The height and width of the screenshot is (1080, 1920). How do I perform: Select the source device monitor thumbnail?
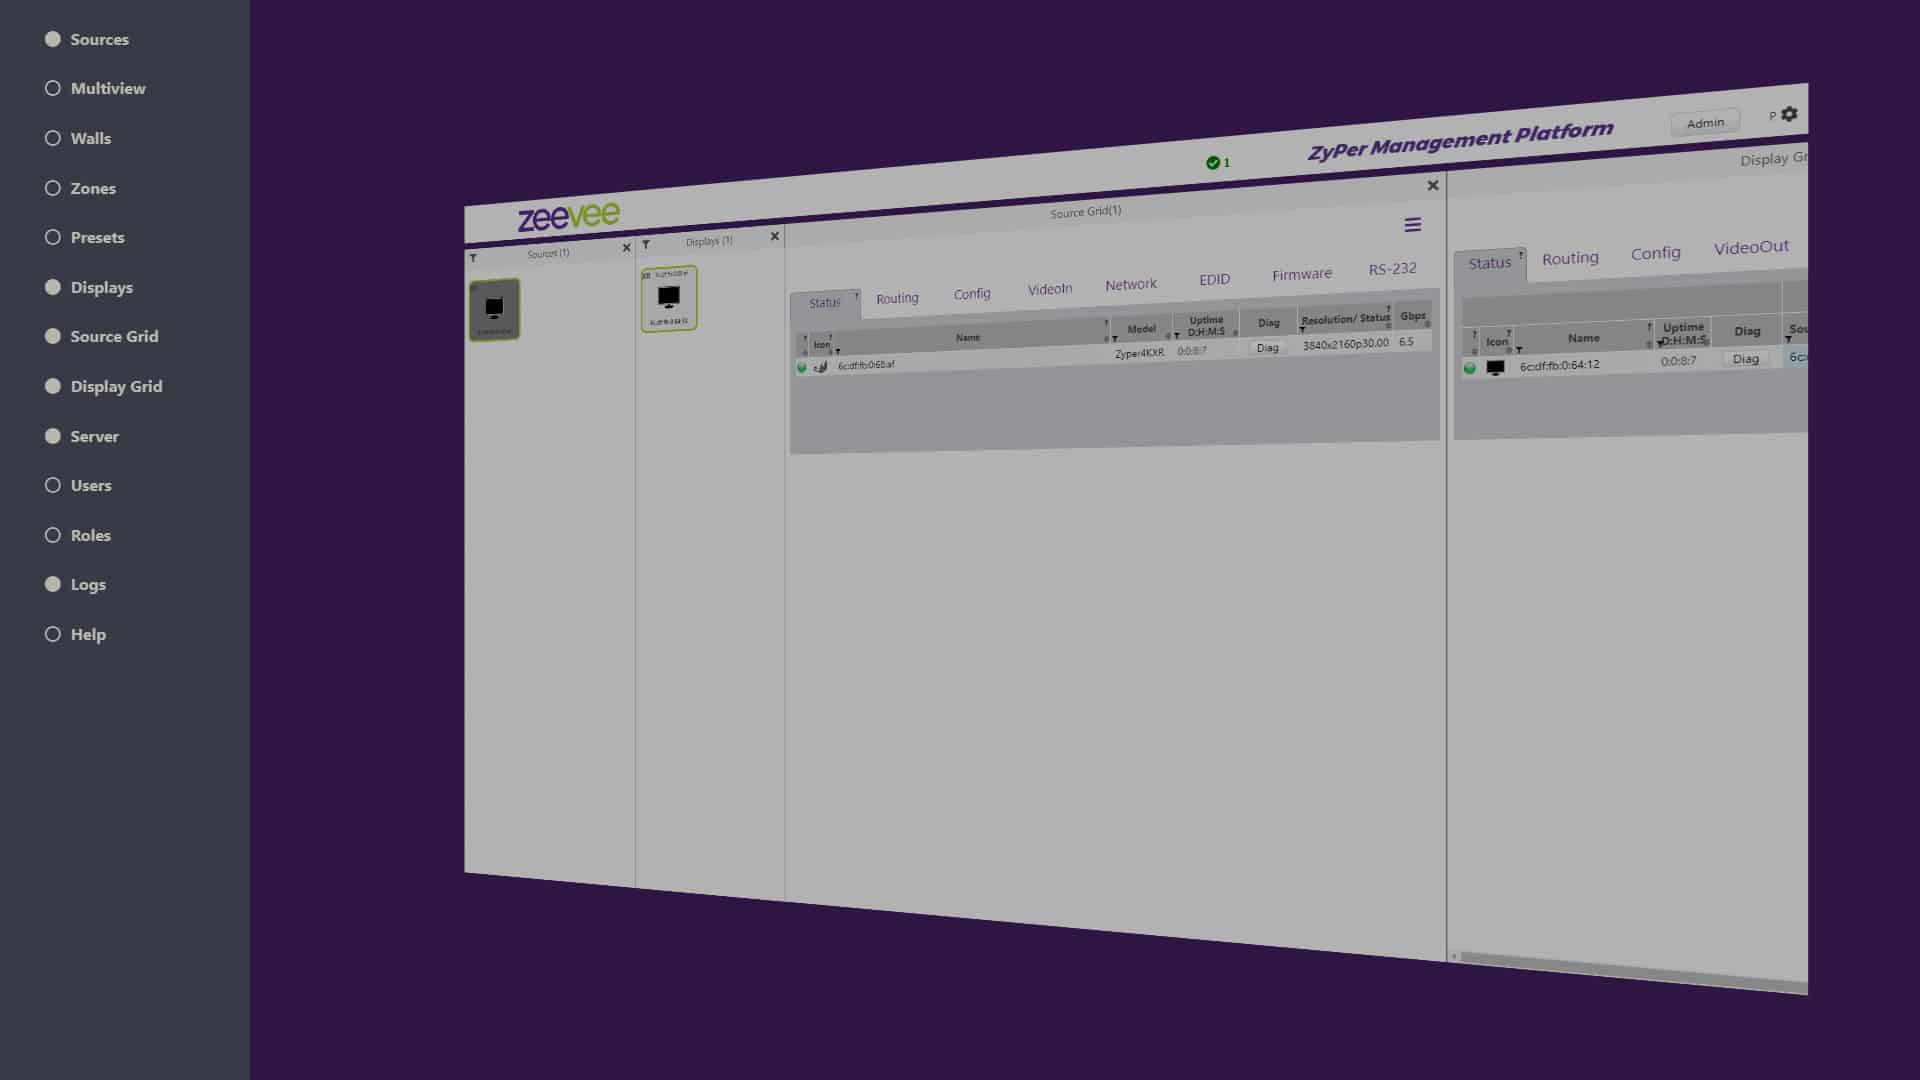[x=494, y=309]
